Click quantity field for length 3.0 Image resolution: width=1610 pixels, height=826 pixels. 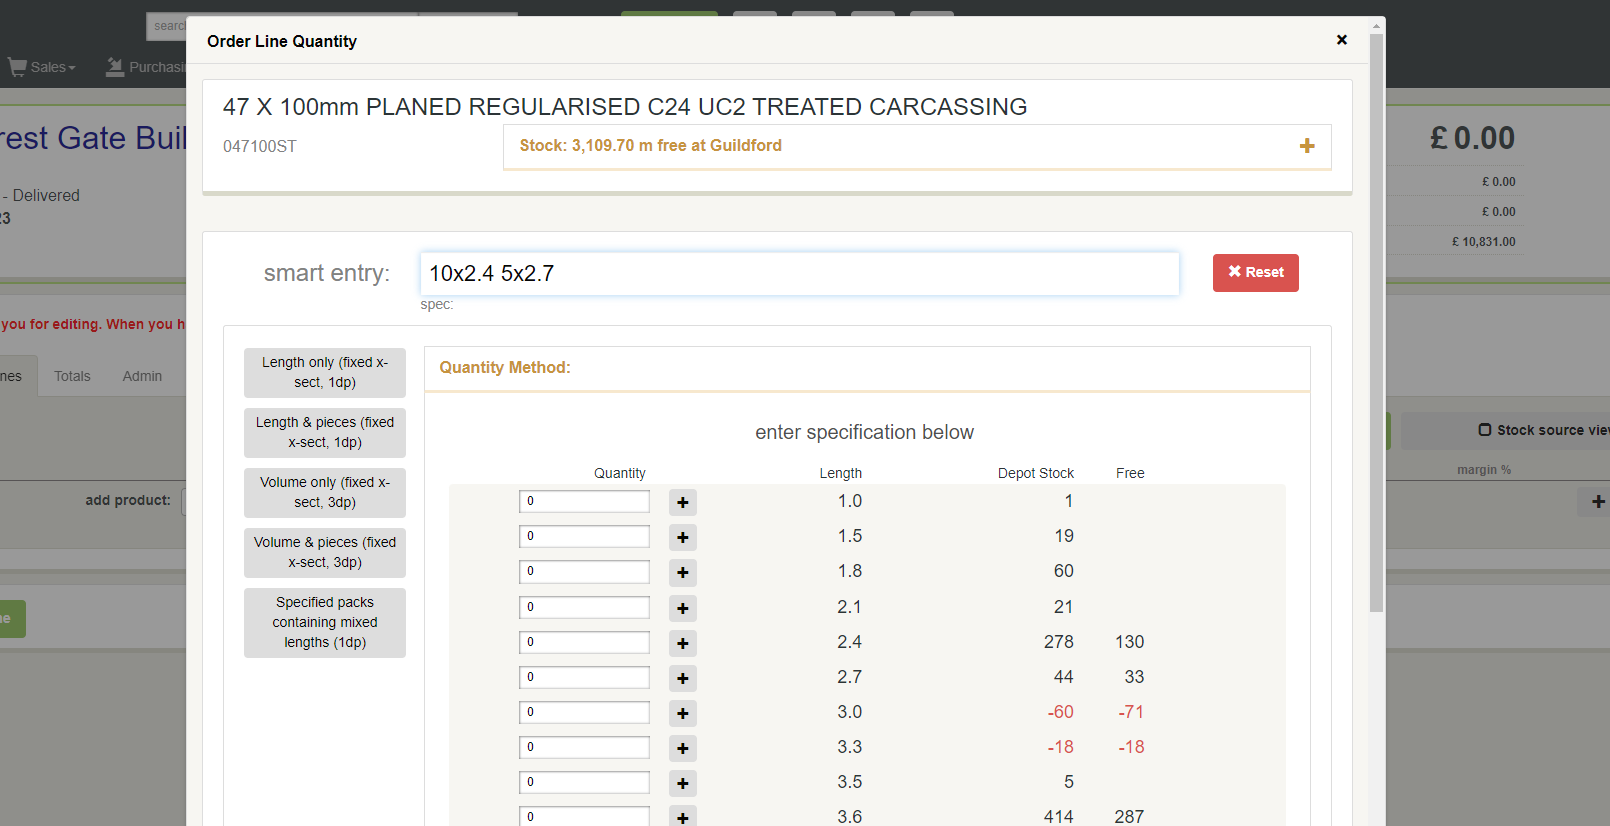click(x=584, y=713)
